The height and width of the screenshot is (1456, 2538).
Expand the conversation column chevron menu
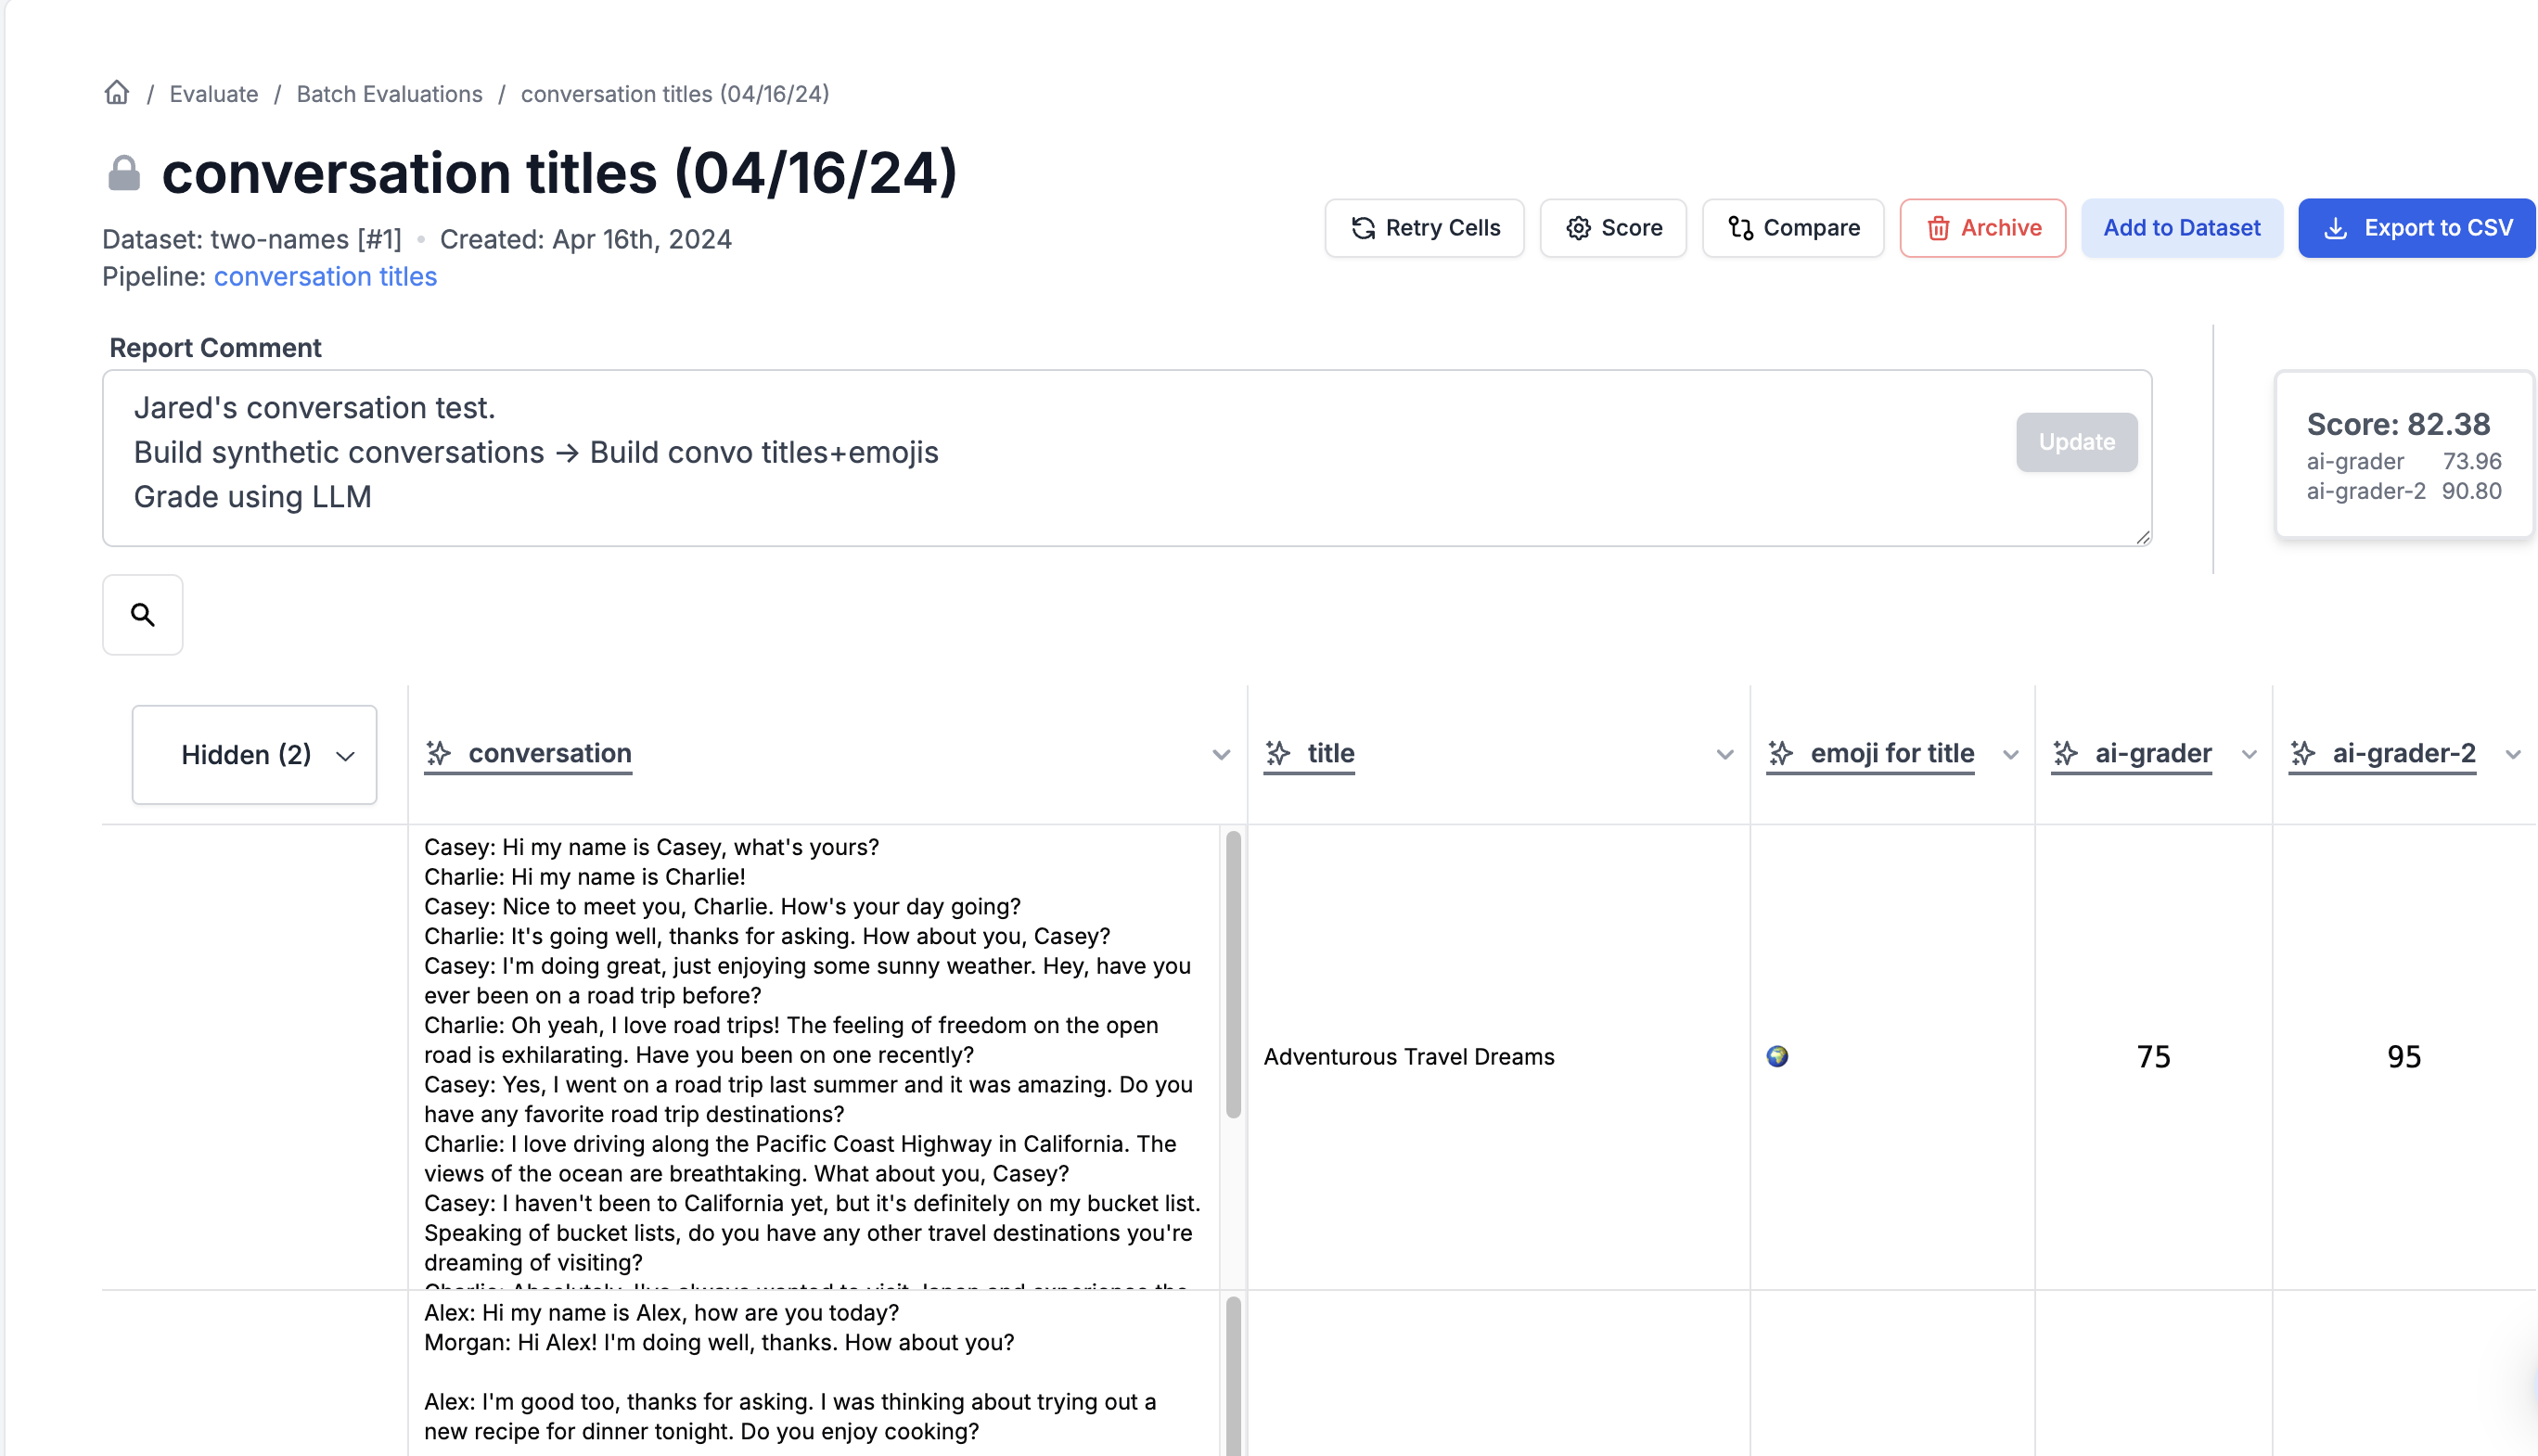(1221, 754)
